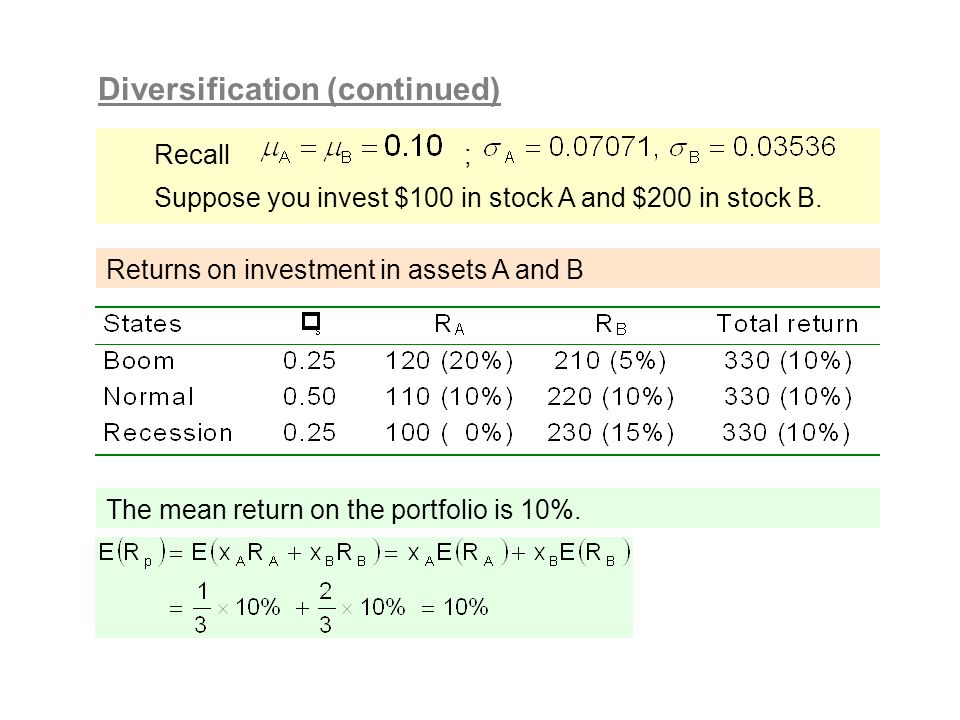Select the 230 (15%) cell
960x720 pixels.
coord(610,433)
